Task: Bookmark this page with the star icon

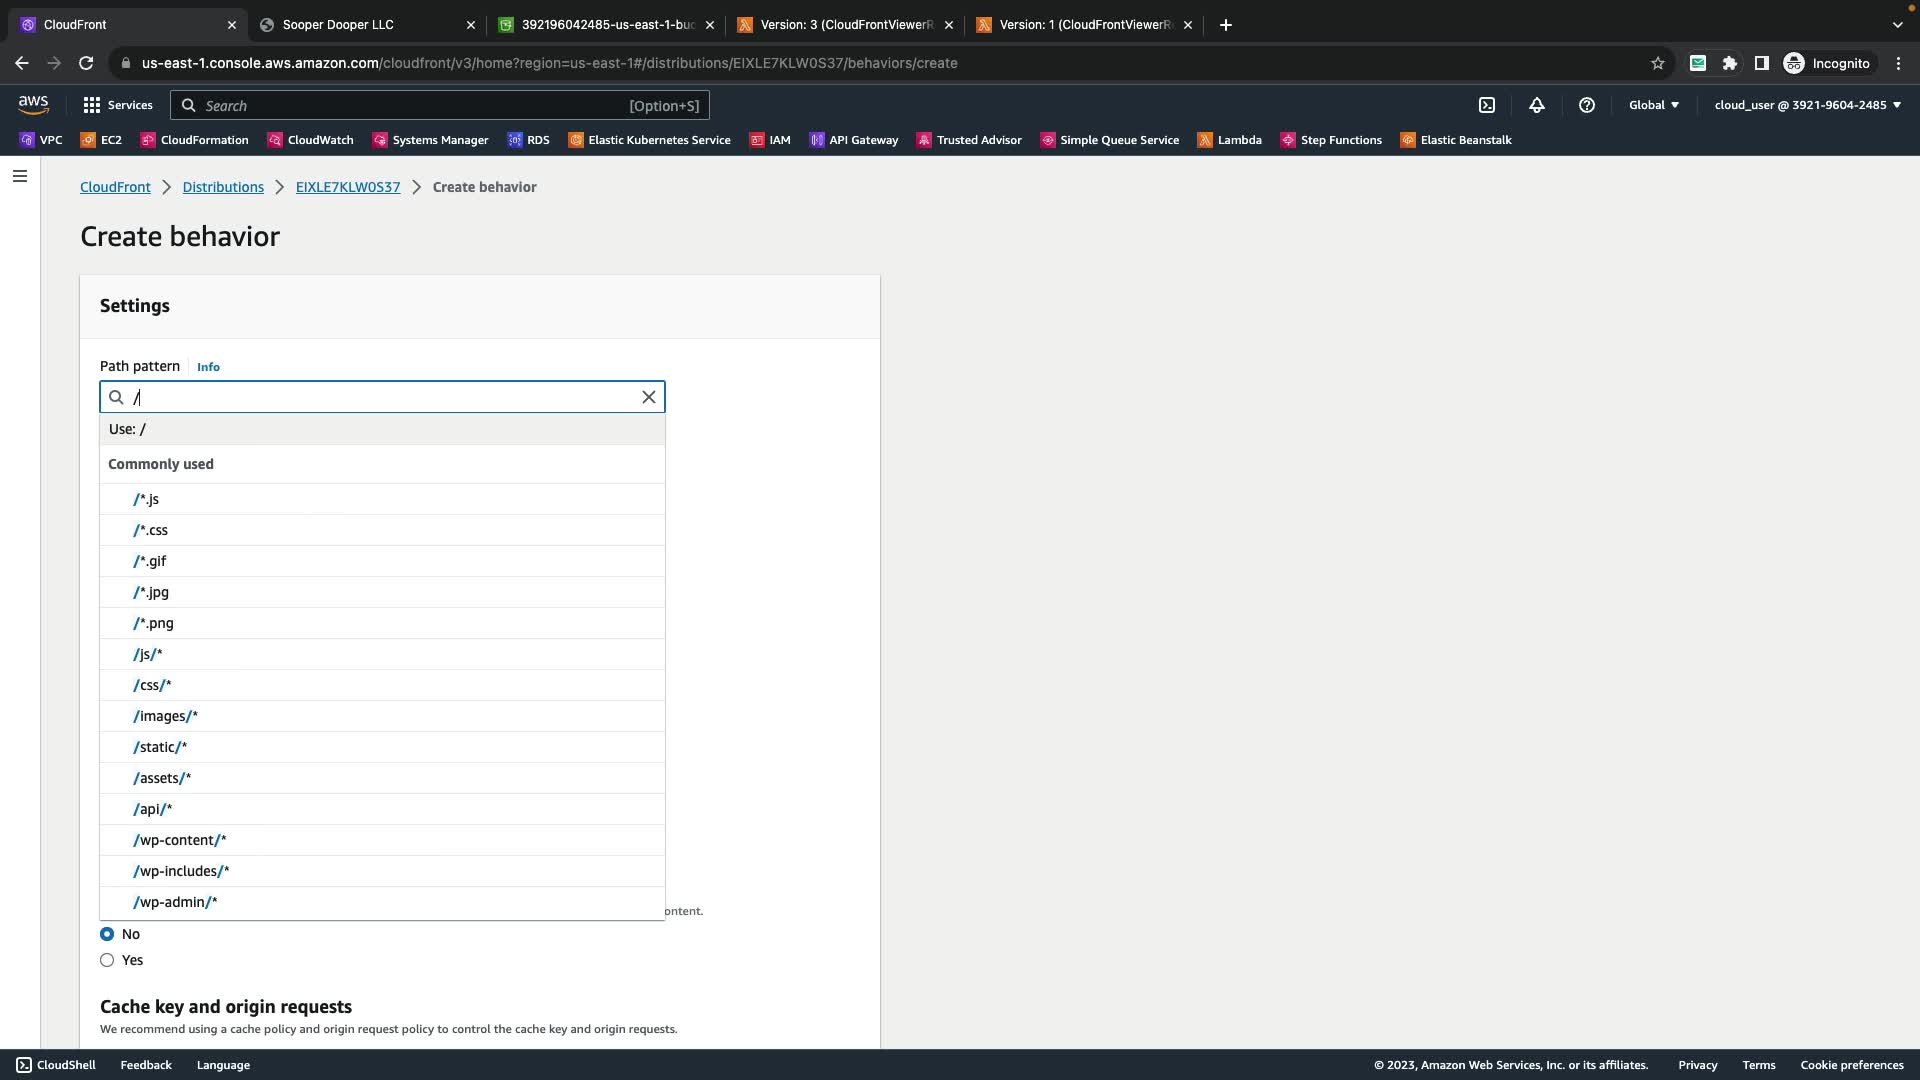Action: (x=1658, y=63)
